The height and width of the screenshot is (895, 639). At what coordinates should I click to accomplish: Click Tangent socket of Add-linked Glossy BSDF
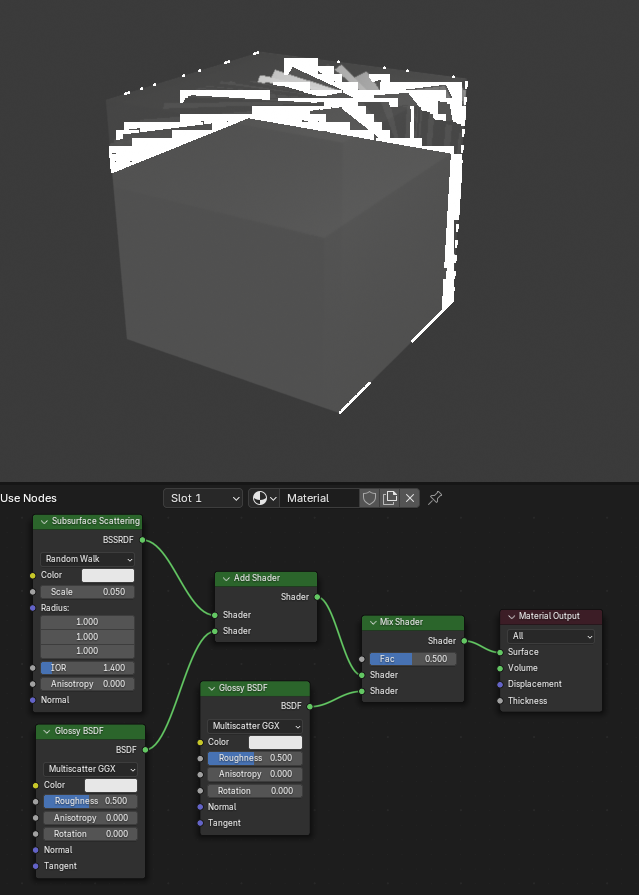click(x=36, y=866)
